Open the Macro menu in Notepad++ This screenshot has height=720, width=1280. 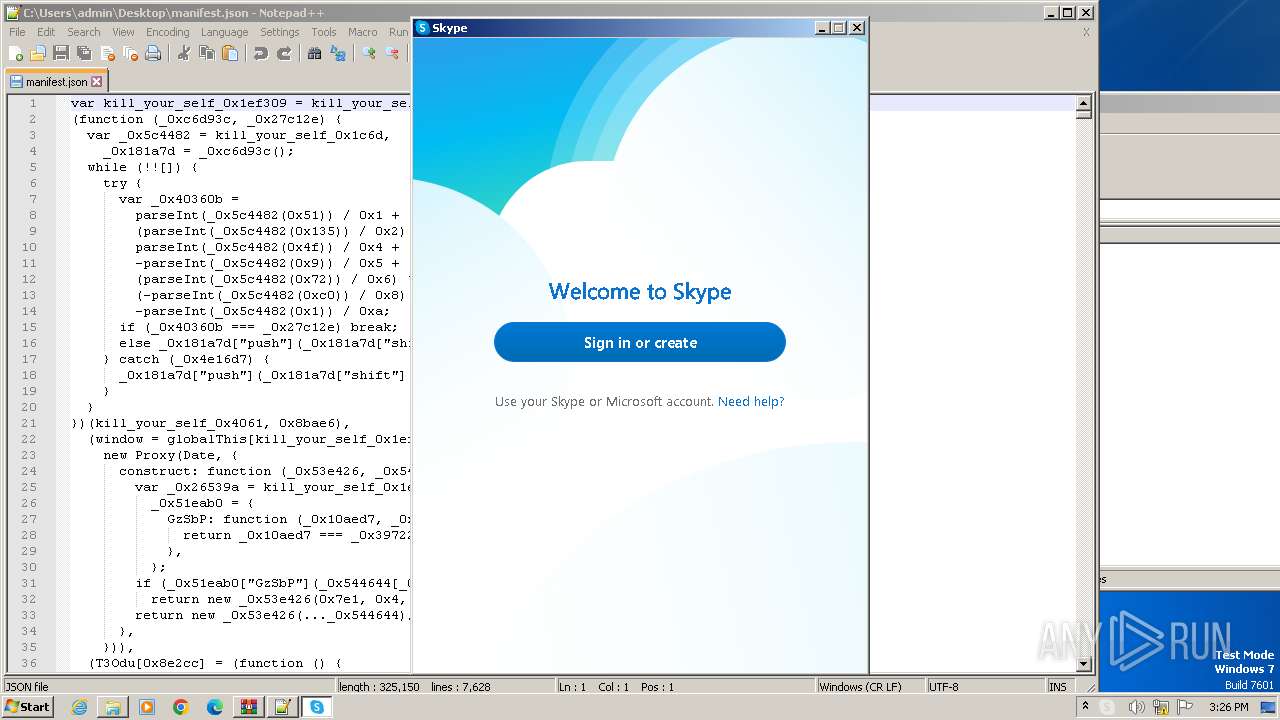363,32
